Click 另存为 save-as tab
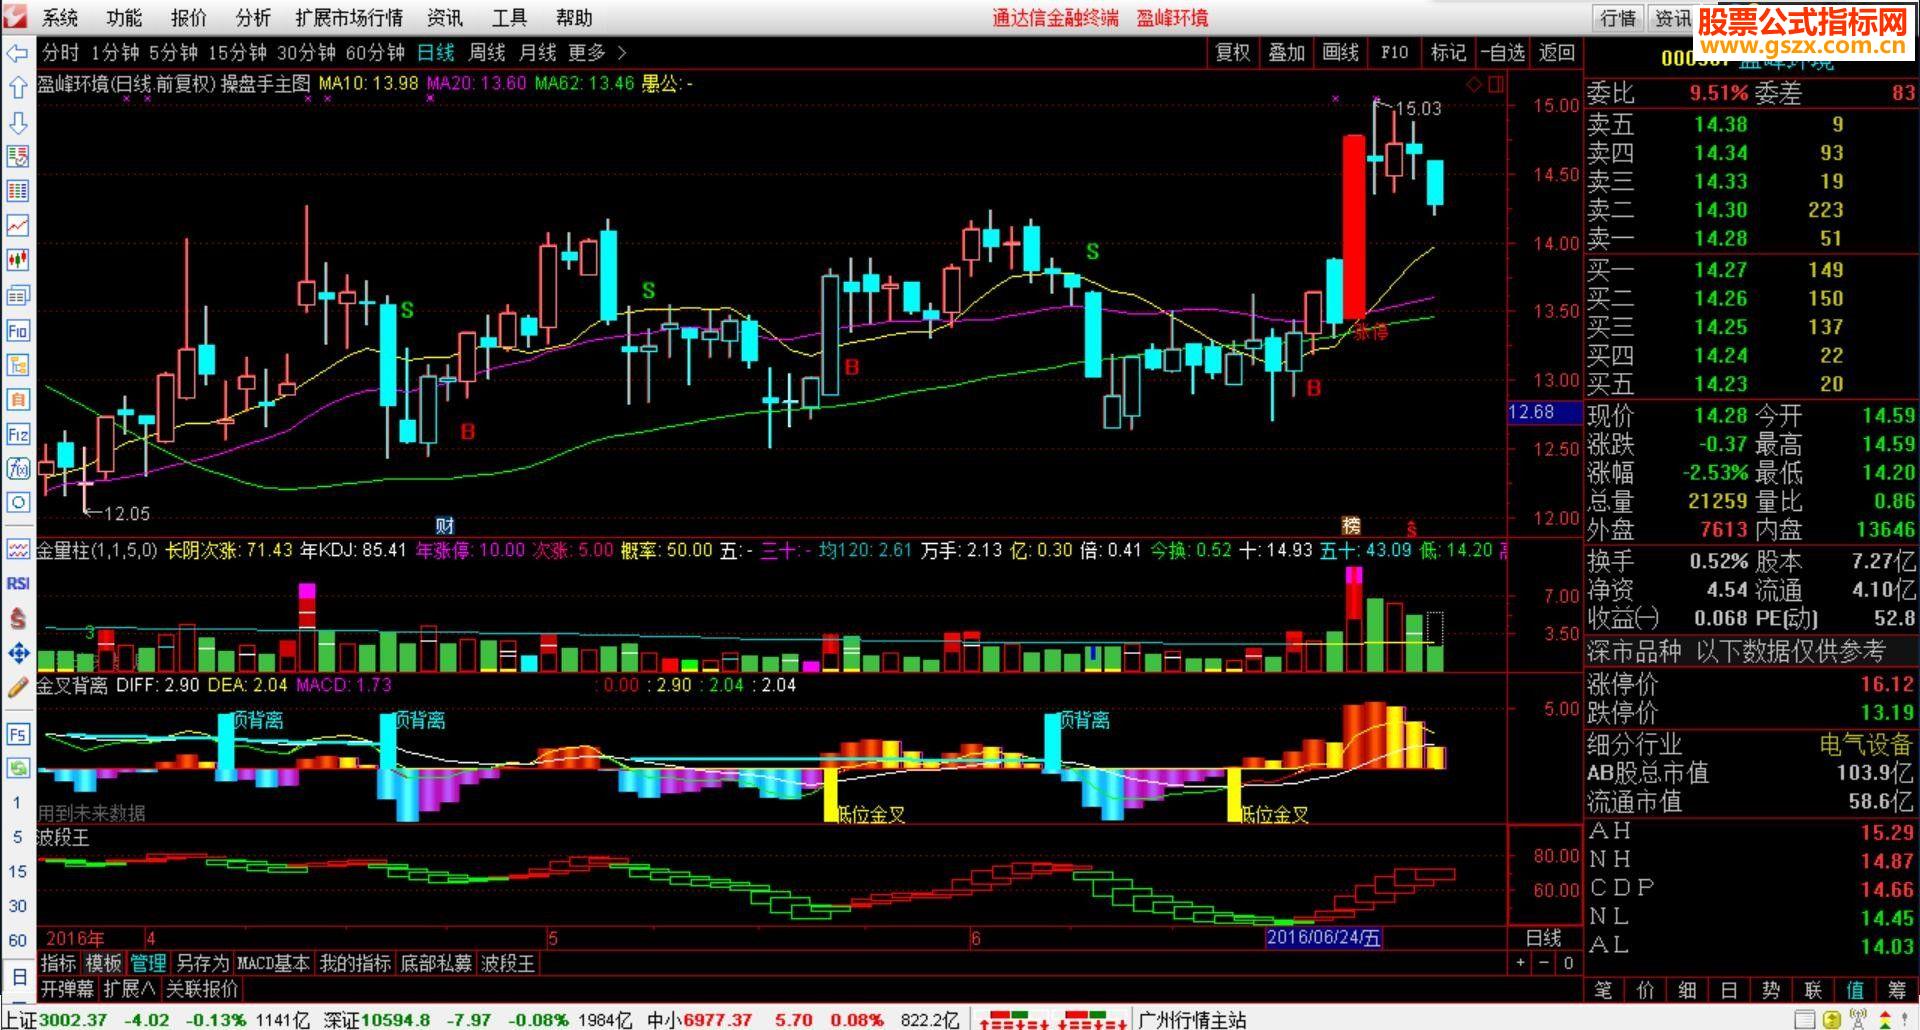Viewport: 1920px width, 1030px height. tap(202, 964)
